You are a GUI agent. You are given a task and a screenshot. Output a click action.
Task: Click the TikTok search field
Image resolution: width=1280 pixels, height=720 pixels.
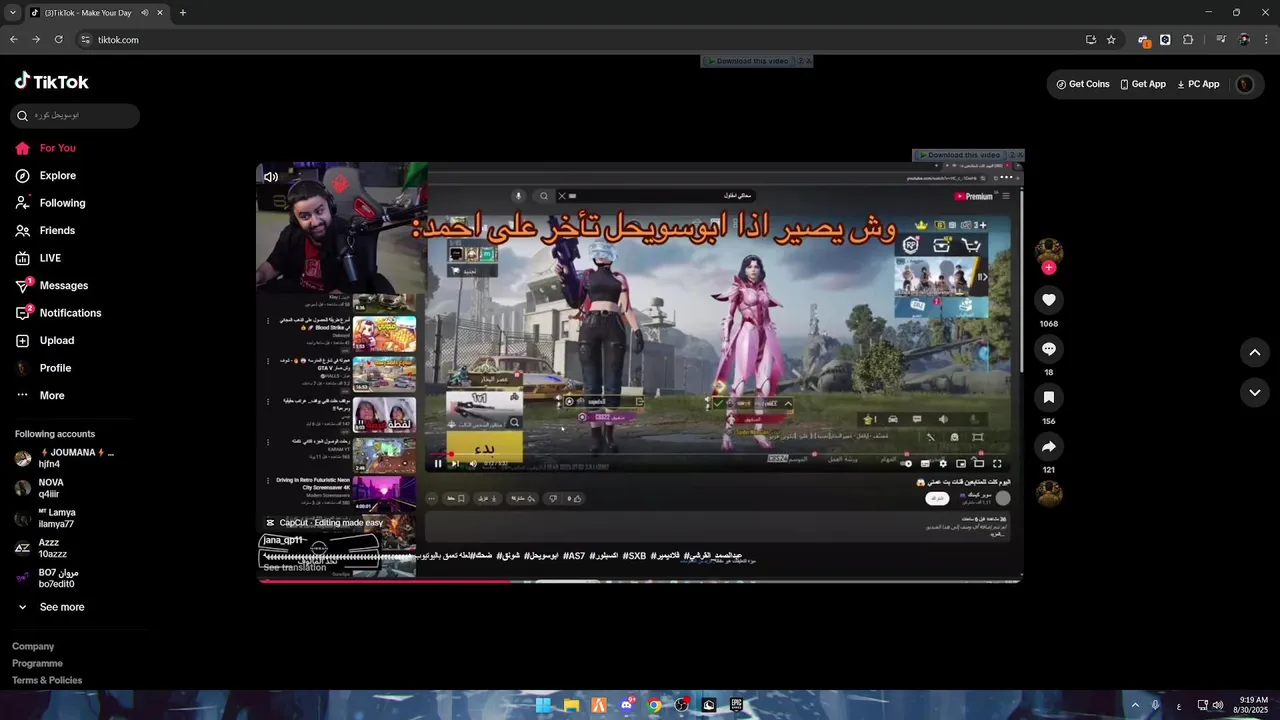pos(75,116)
